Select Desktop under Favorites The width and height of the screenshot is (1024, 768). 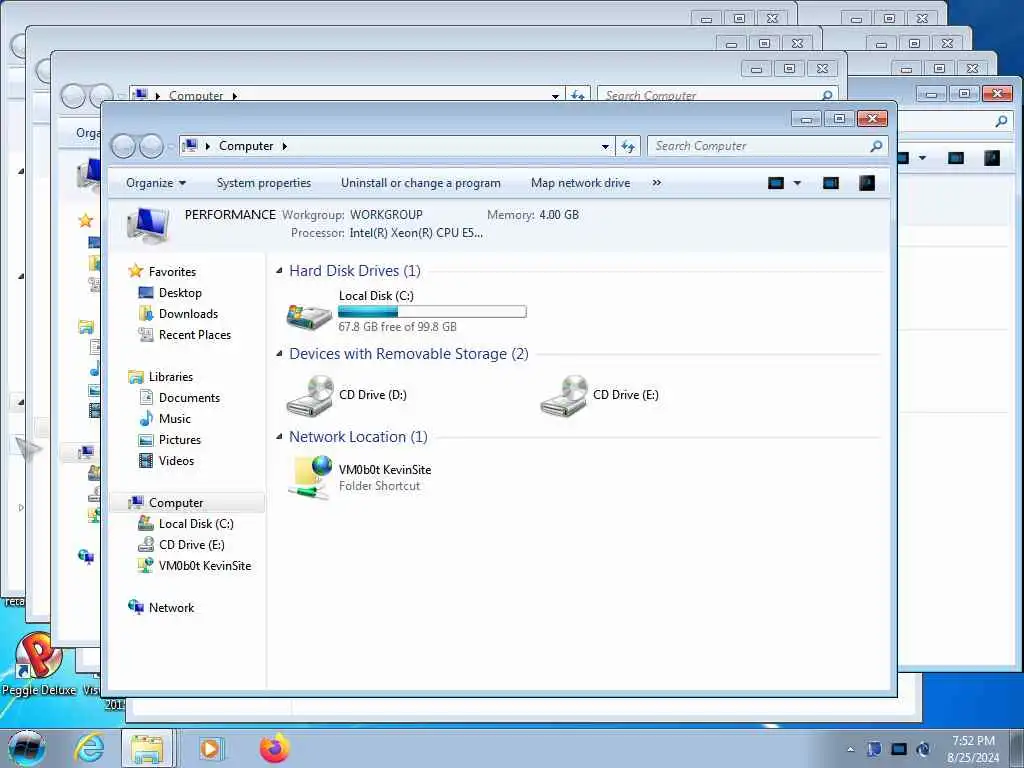pos(180,293)
